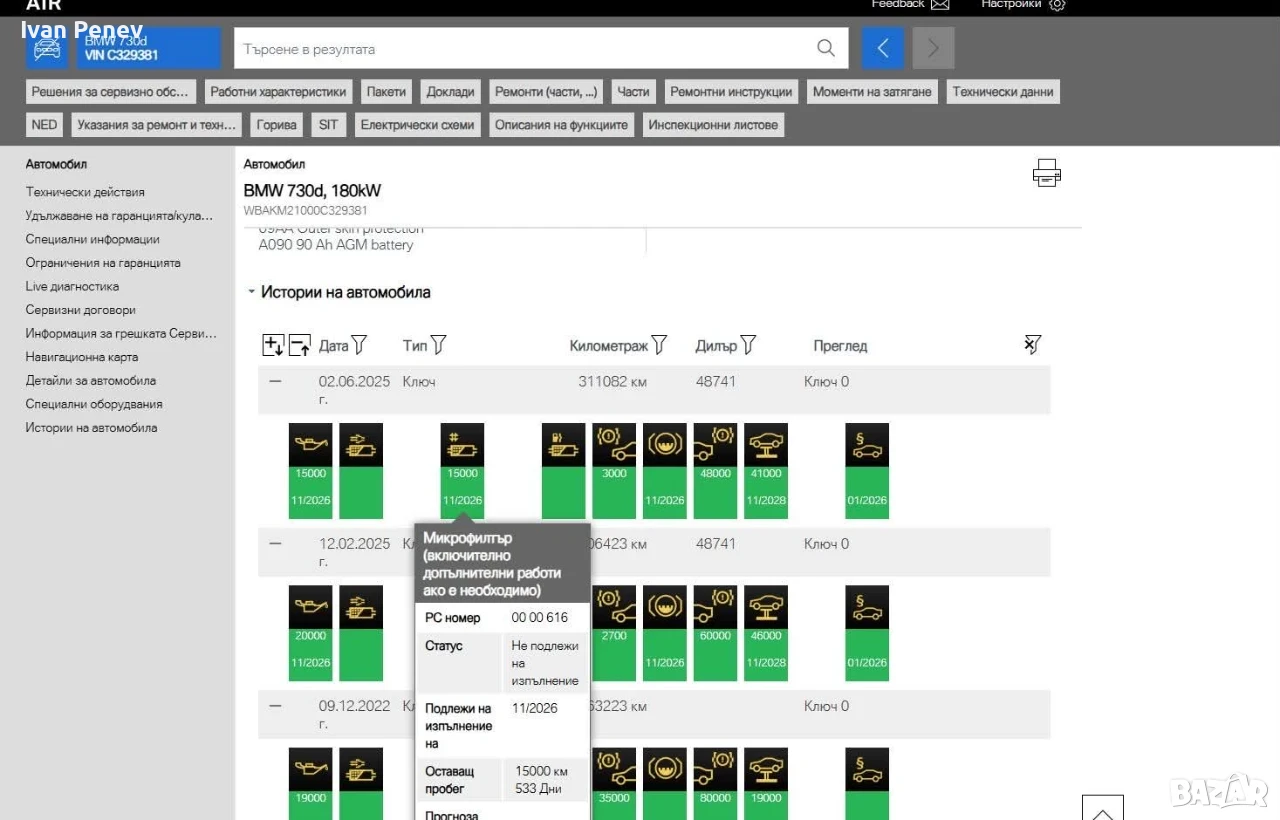Open Технически данни tab

pyautogui.click(x=1003, y=92)
